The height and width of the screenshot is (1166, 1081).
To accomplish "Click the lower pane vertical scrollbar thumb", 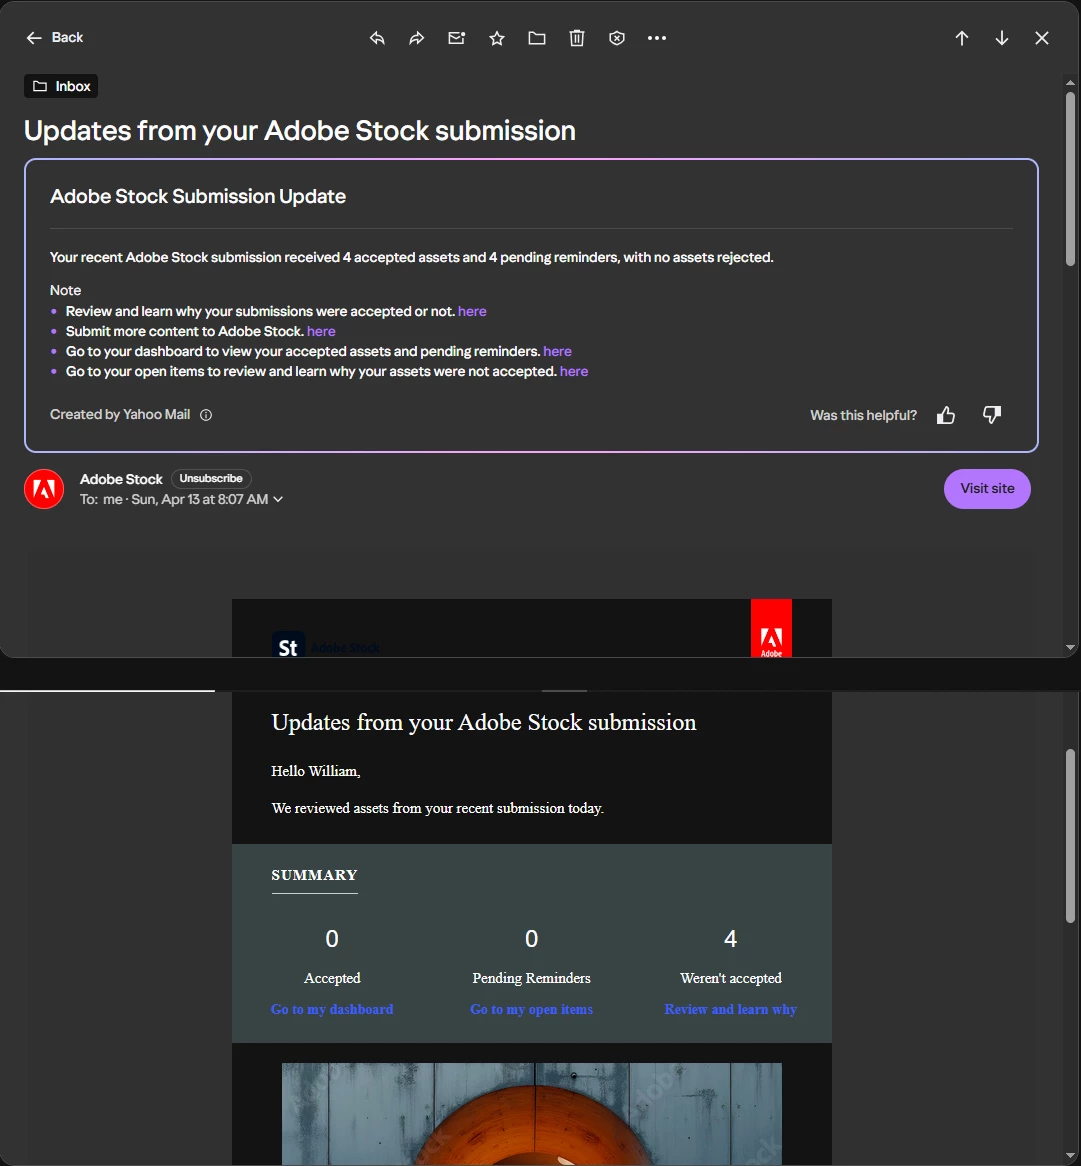I will point(1071,836).
